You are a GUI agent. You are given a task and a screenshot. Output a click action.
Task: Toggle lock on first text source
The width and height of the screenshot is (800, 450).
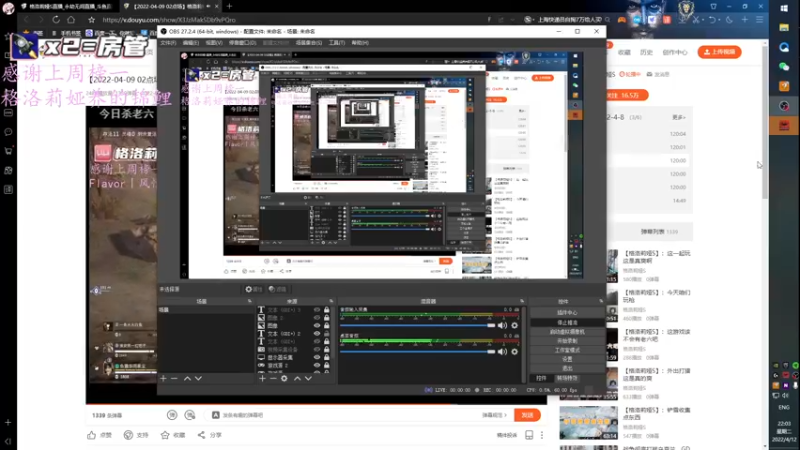click(x=327, y=310)
